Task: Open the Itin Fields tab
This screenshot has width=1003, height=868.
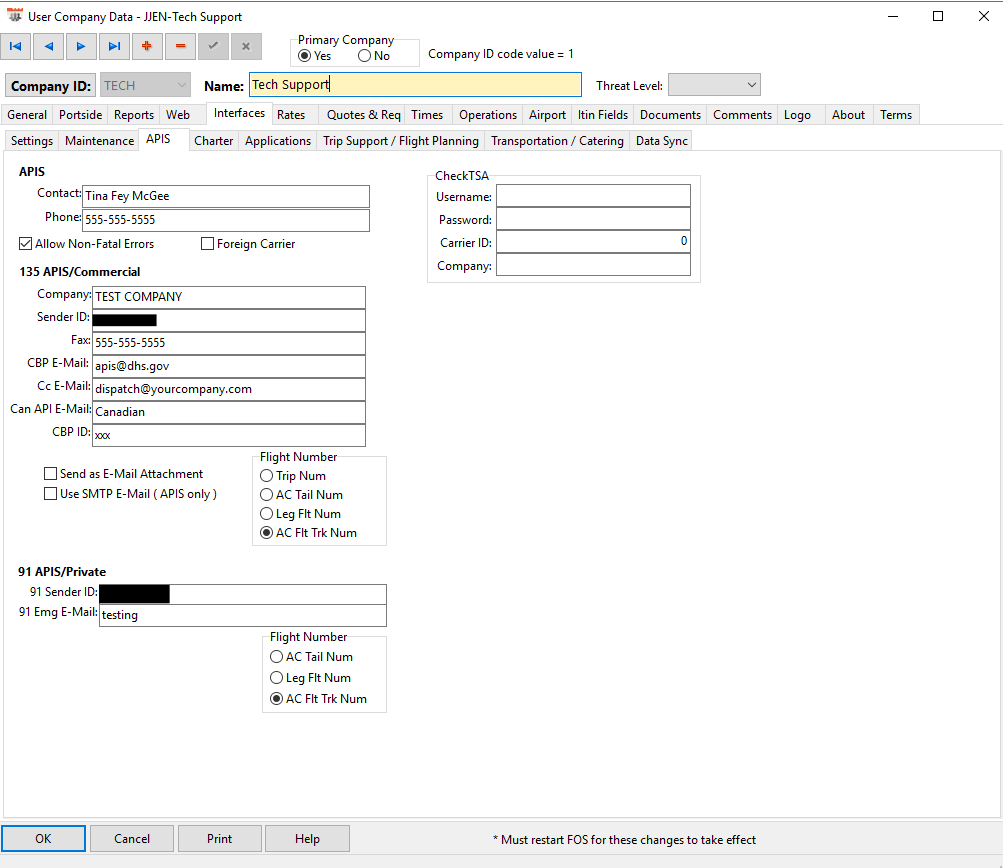Action: (x=603, y=114)
